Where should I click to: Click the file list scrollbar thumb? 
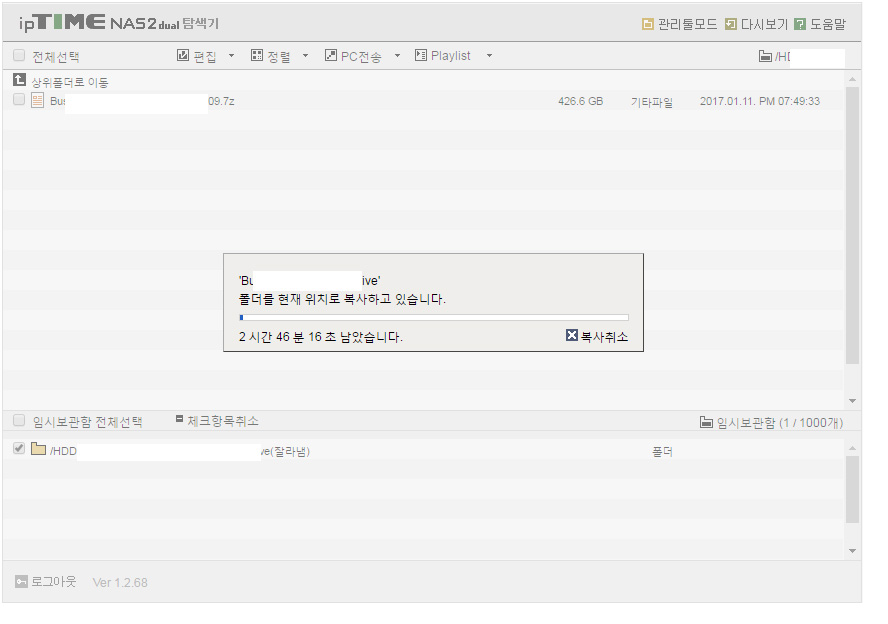pyautogui.click(x=852, y=225)
